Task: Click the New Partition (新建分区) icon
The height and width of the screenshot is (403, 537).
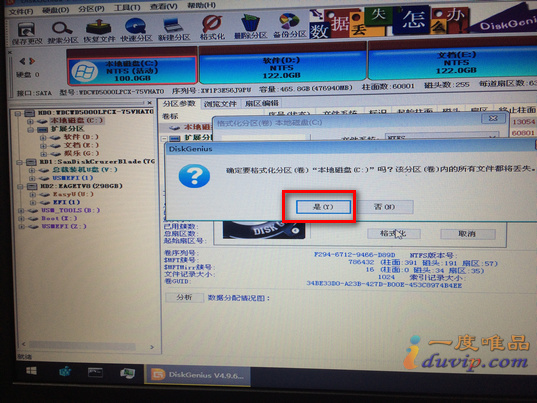Action: point(174,29)
